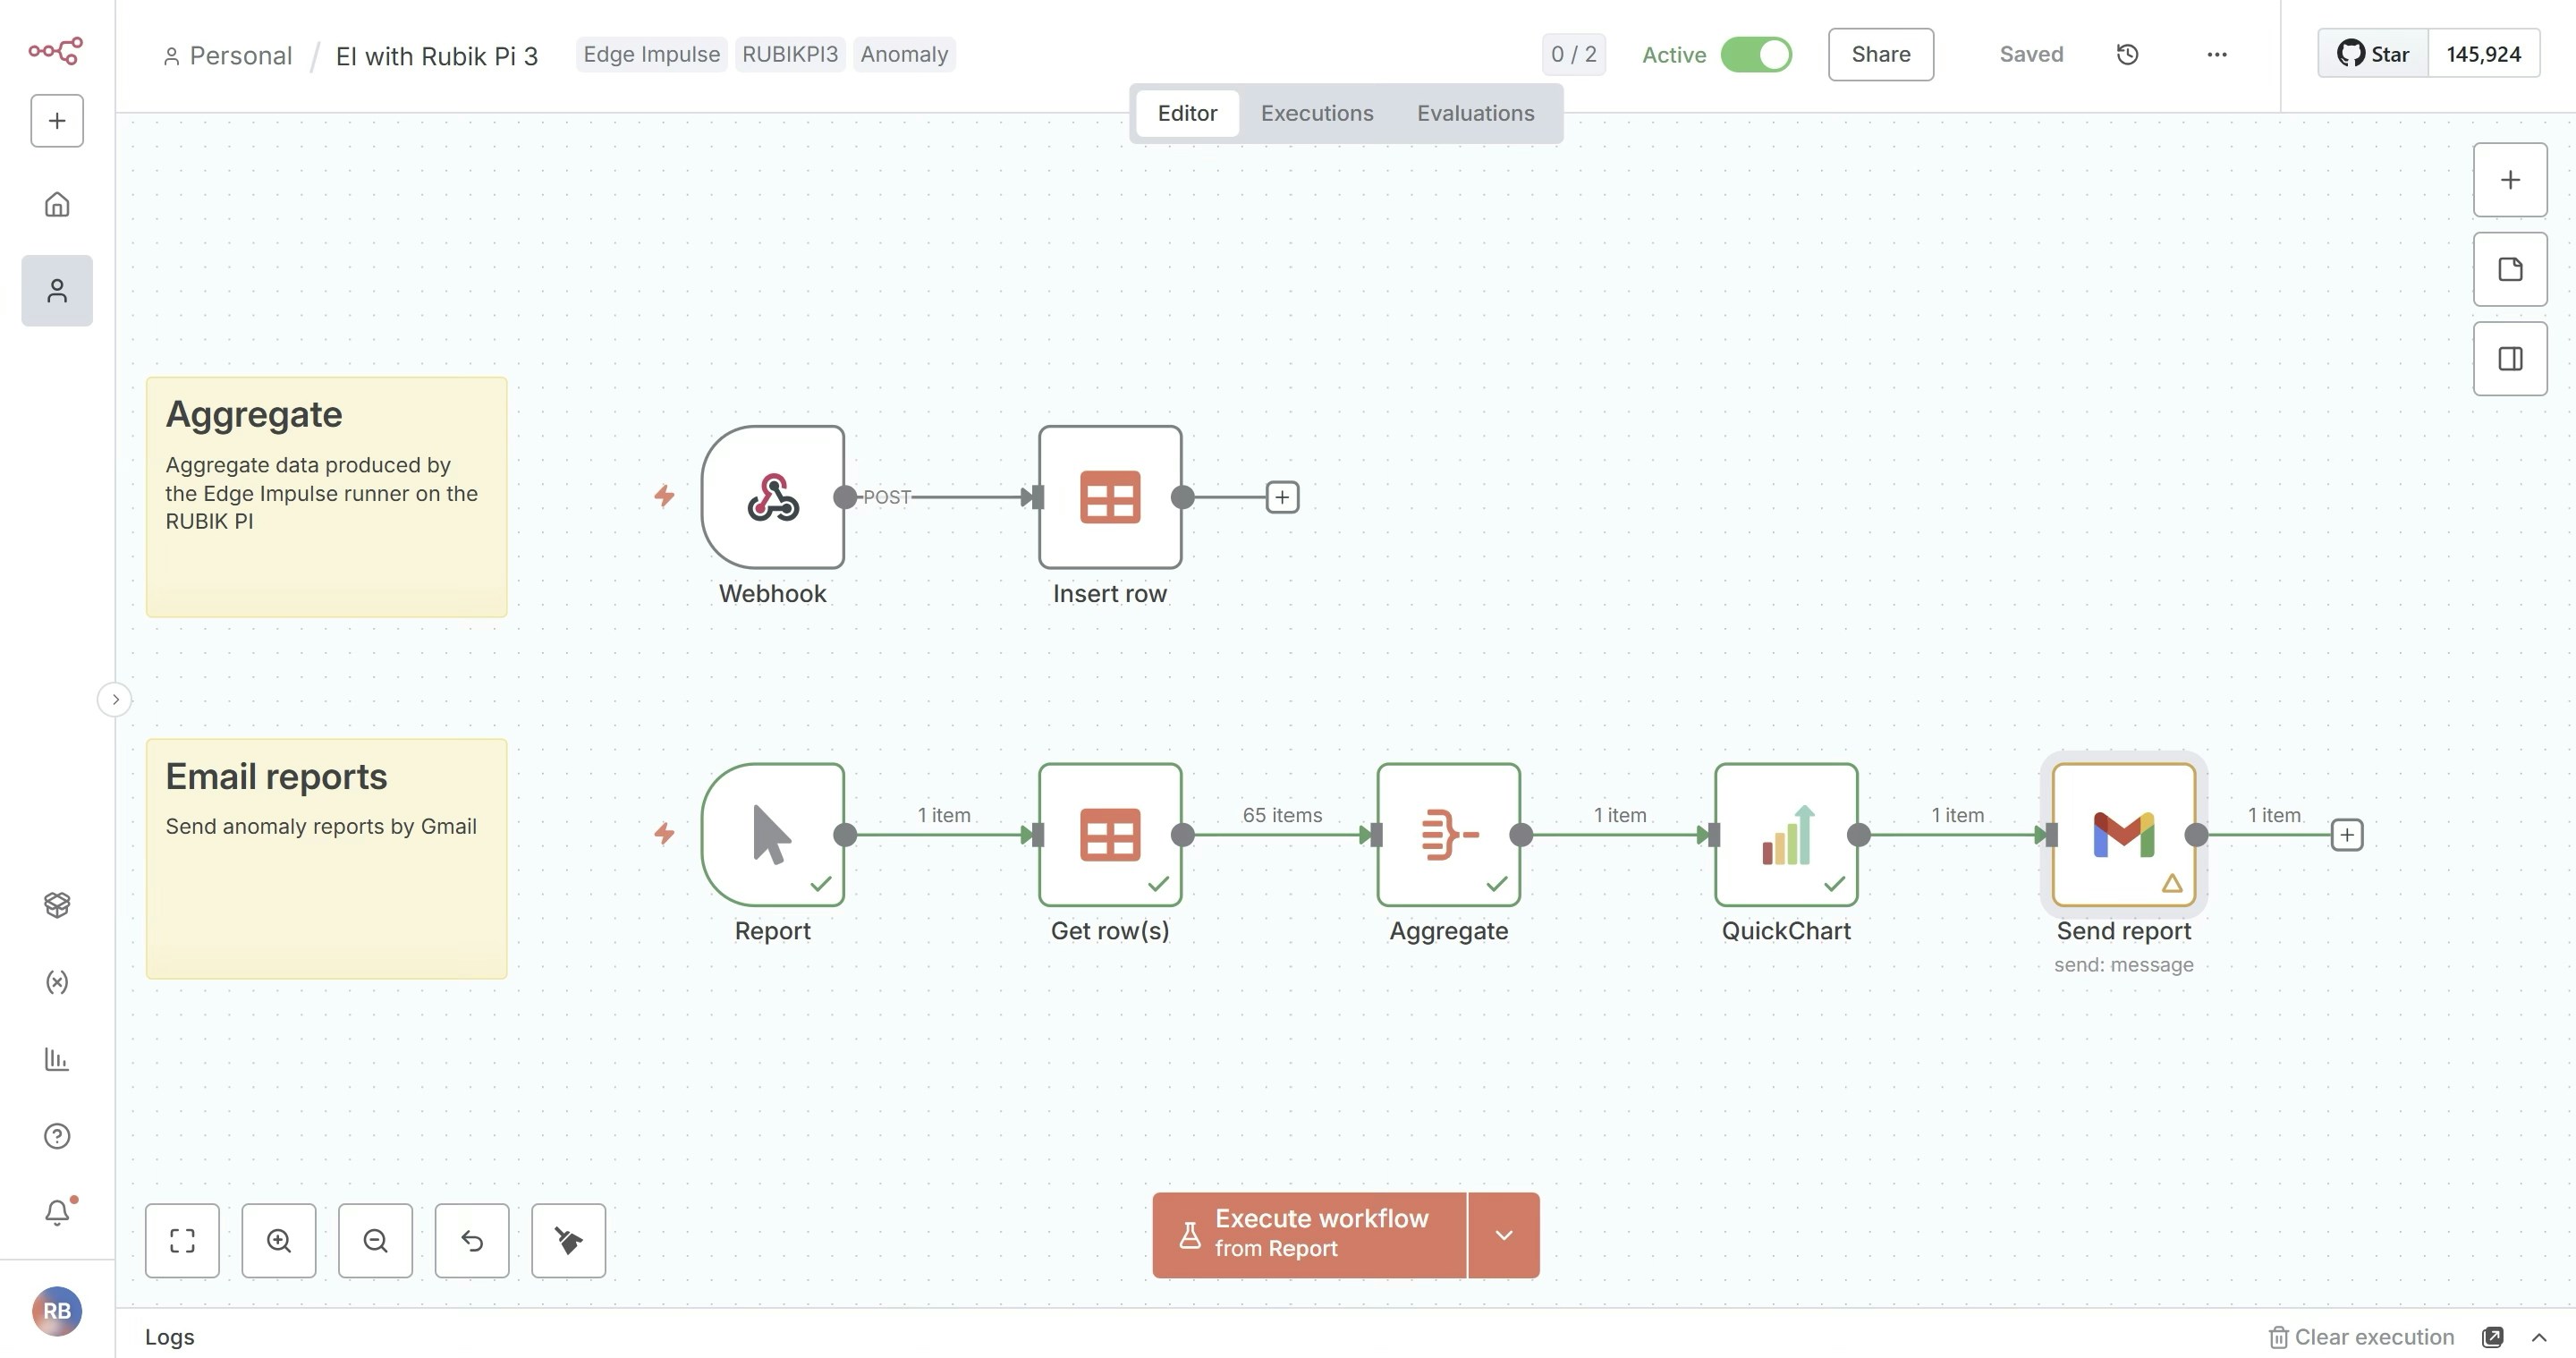
Task: Add sticky note from right panel
Action: click(2510, 269)
